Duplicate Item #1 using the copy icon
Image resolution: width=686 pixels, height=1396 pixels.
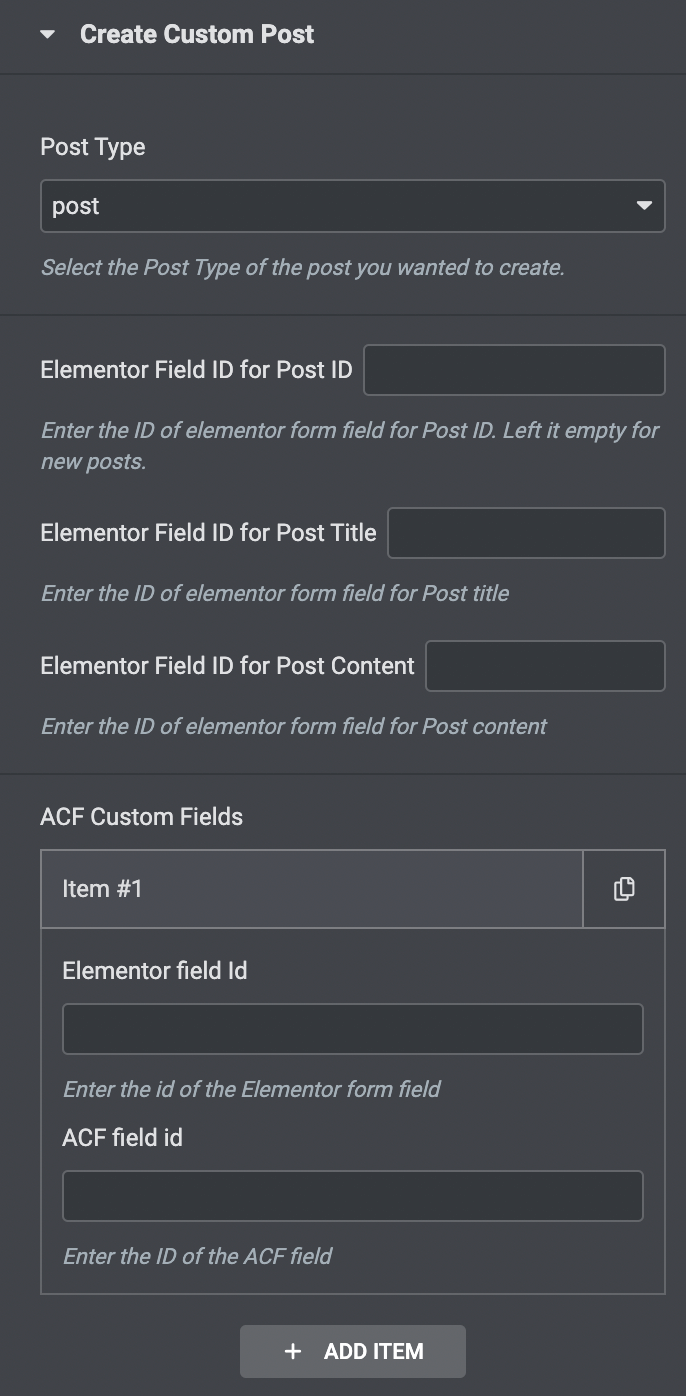[x=624, y=889]
